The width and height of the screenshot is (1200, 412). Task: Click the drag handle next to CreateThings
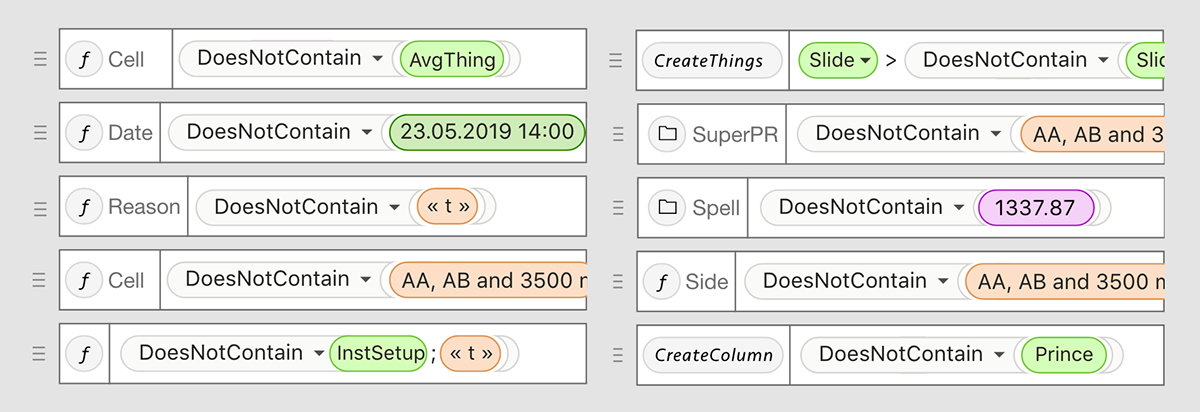coord(616,60)
